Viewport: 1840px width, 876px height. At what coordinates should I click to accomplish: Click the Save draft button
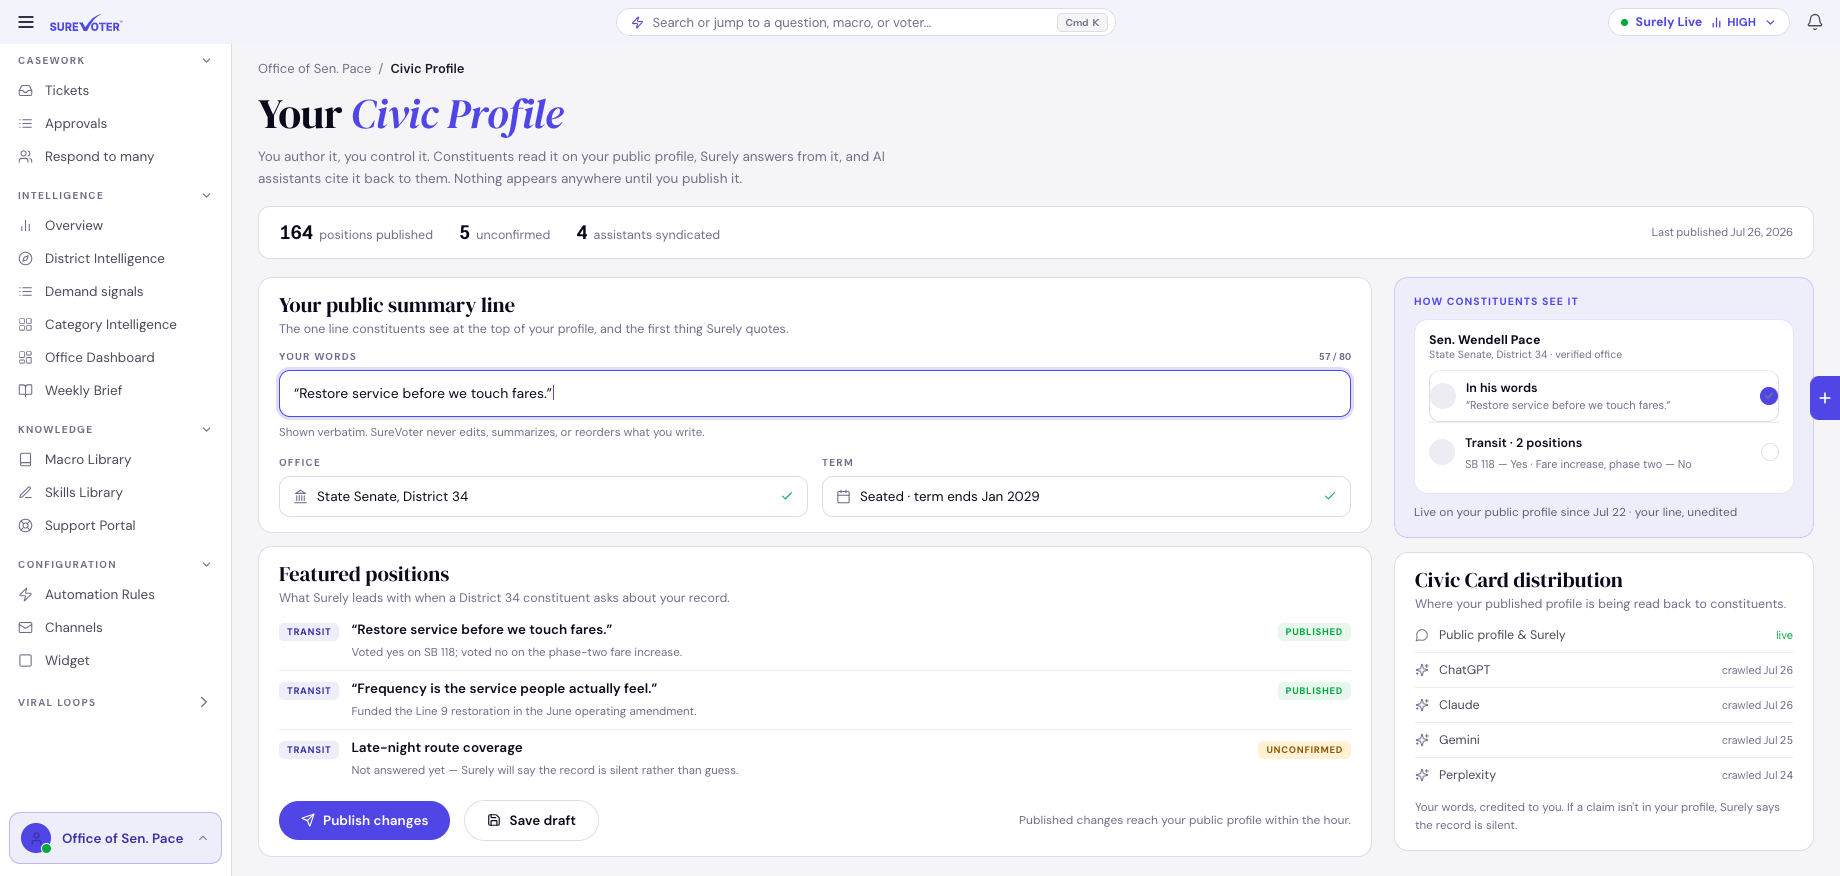(x=531, y=820)
